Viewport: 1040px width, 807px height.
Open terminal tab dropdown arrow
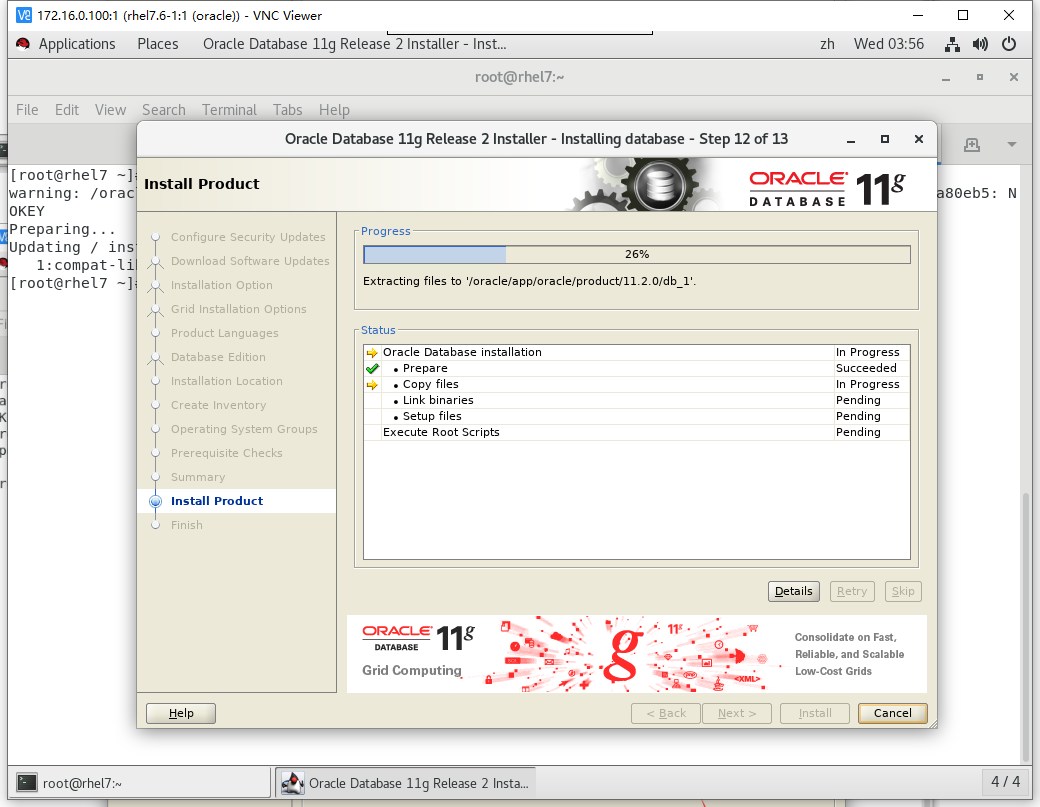pyautogui.click(x=1011, y=145)
